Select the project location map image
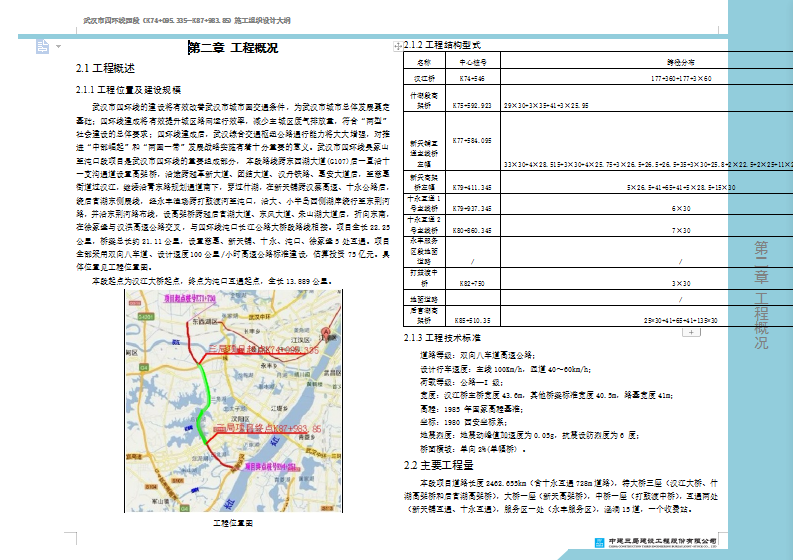This screenshot has width=793, height=560. pos(234,401)
